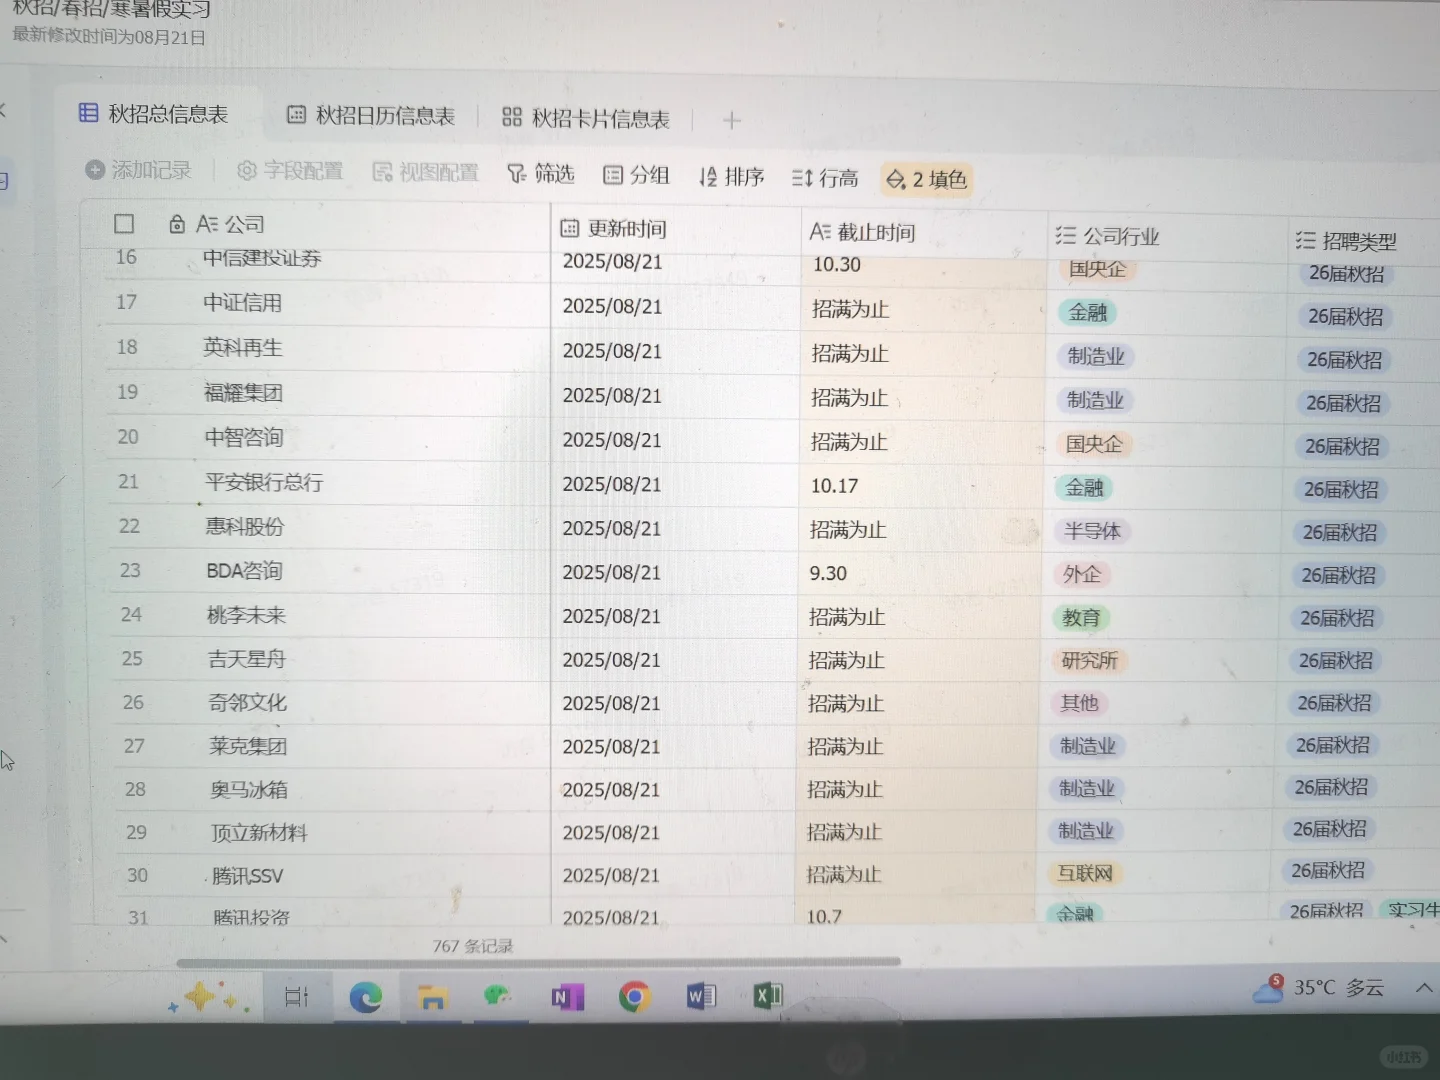Open the 行高 row height tool
Viewport: 1440px width, 1080px height.
click(x=825, y=178)
